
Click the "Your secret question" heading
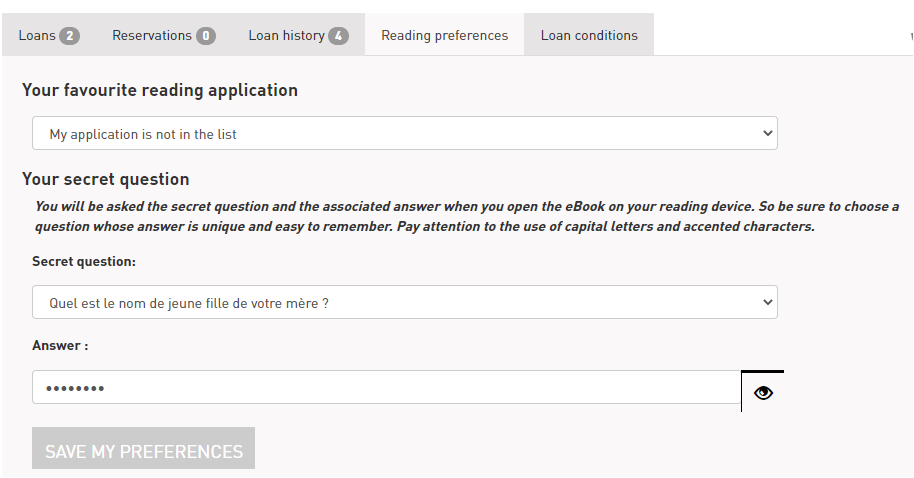(106, 179)
